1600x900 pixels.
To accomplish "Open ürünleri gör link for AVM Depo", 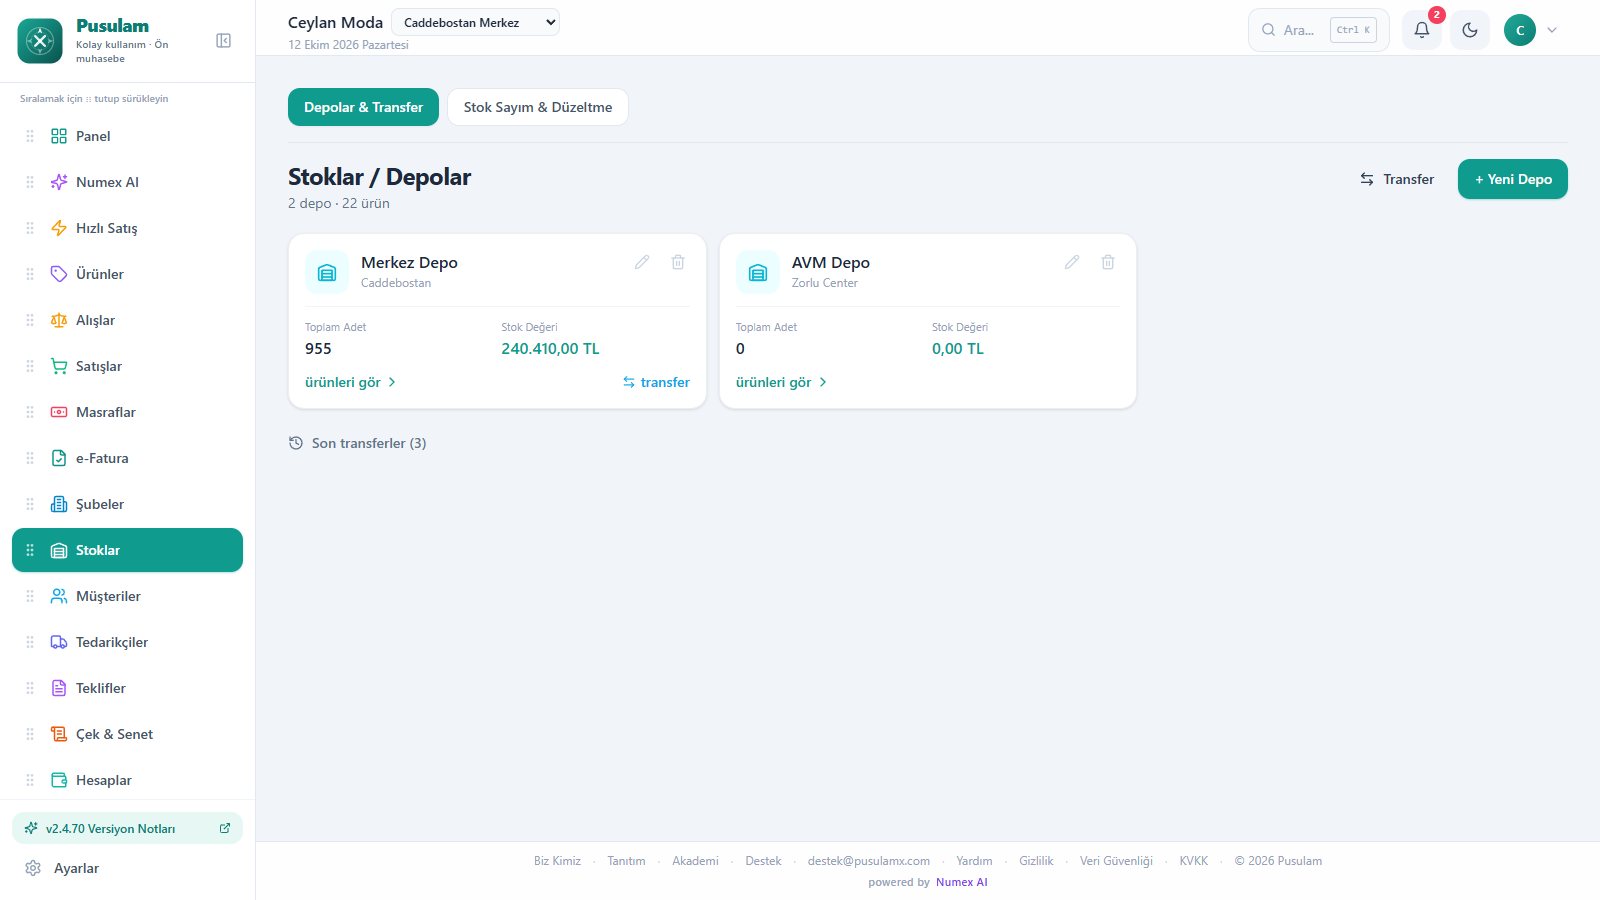I will coord(781,382).
